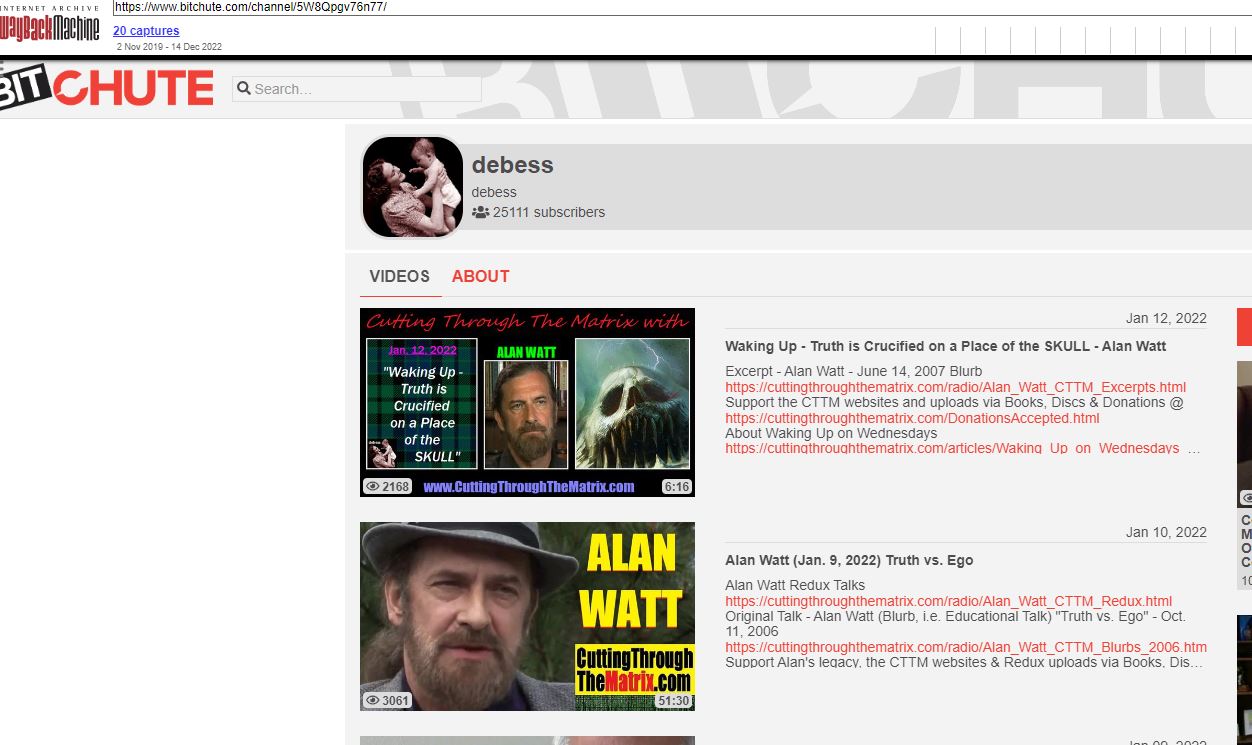Image resolution: width=1252 pixels, height=745 pixels.
Task: Click the debess channel name heading
Action: pos(512,165)
